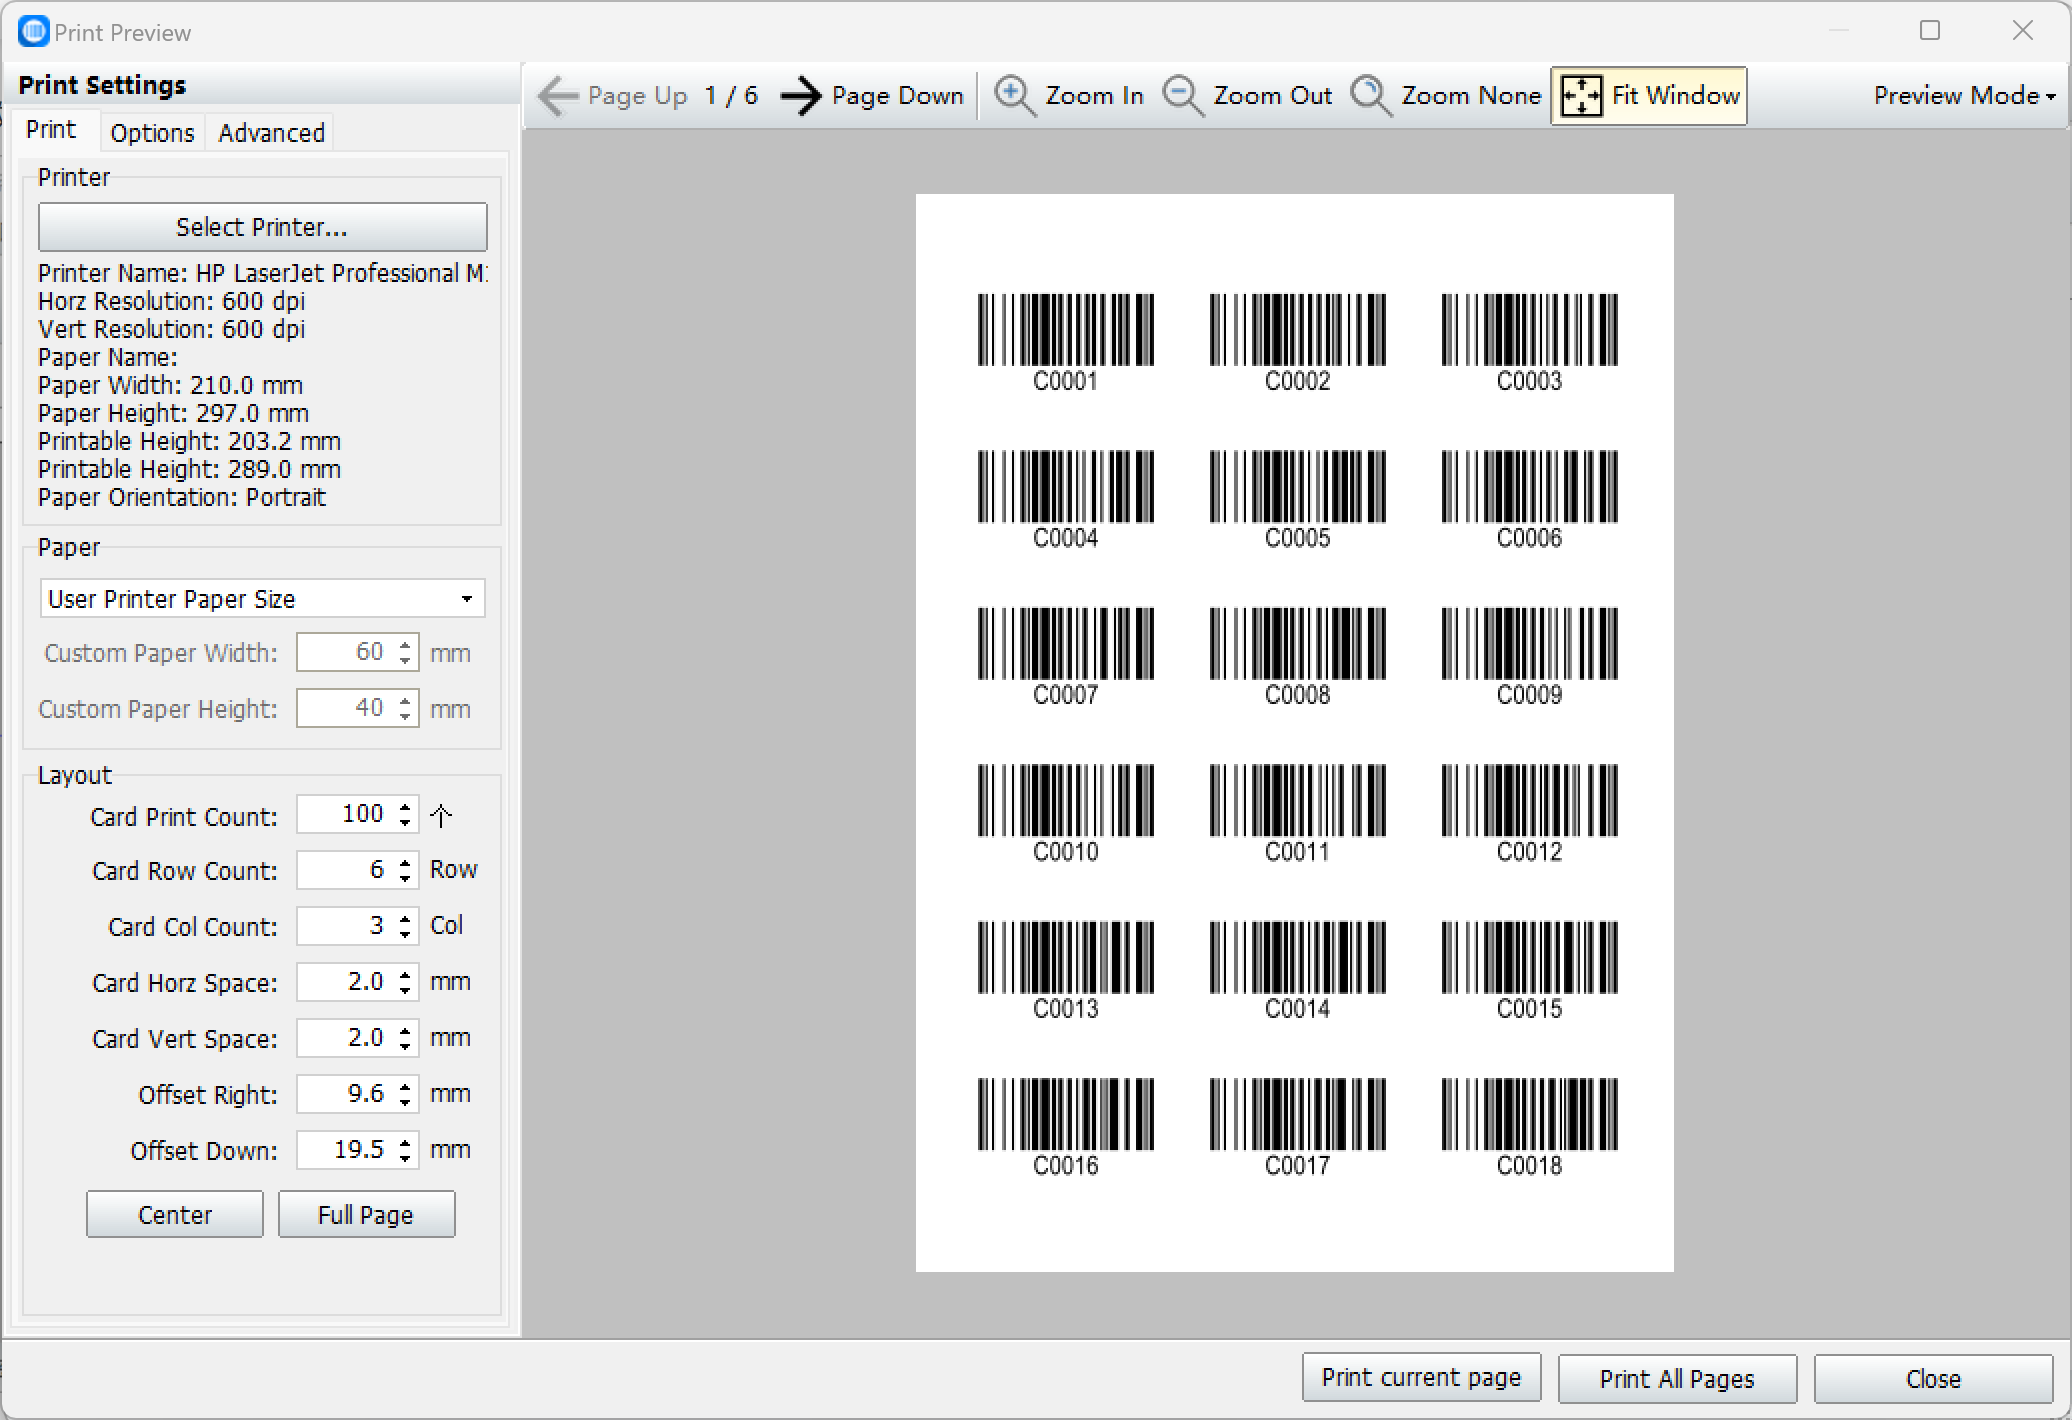Decrease Card Col Count with down arrow
Image resolution: width=2072 pixels, height=1420 pixels.
(x=405, y=935)
